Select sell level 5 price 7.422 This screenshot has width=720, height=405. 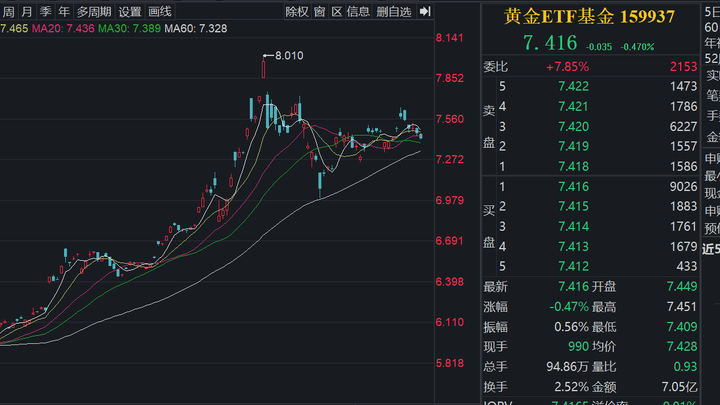[574, 86]
